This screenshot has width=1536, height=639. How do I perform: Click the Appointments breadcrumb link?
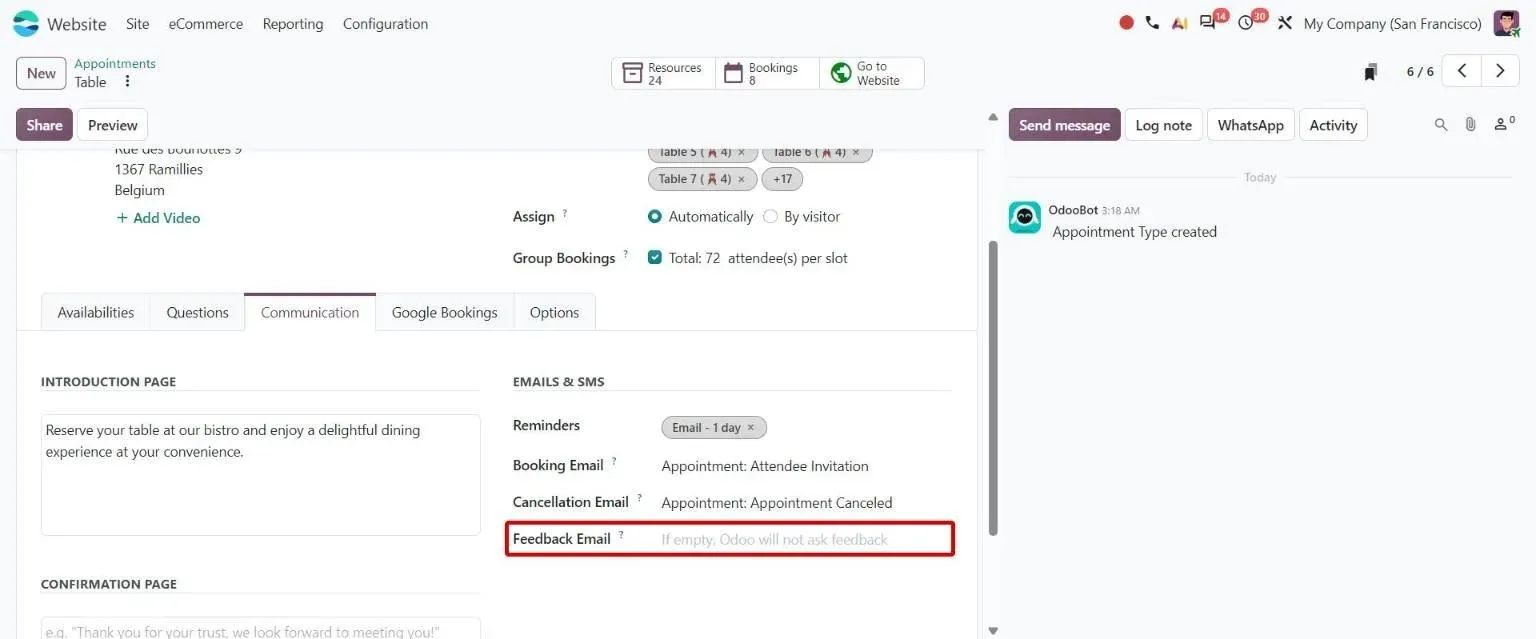[115, 63]
